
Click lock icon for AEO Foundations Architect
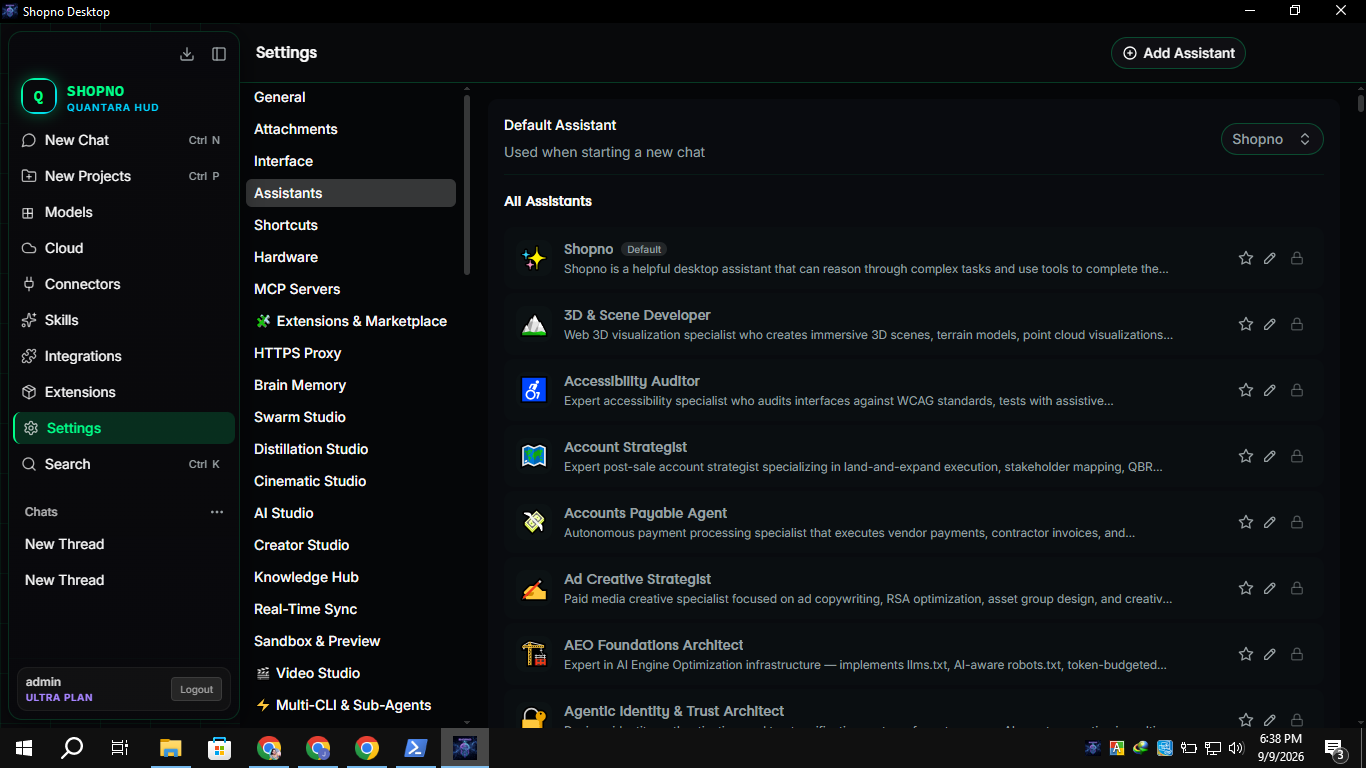[1297, 654]
